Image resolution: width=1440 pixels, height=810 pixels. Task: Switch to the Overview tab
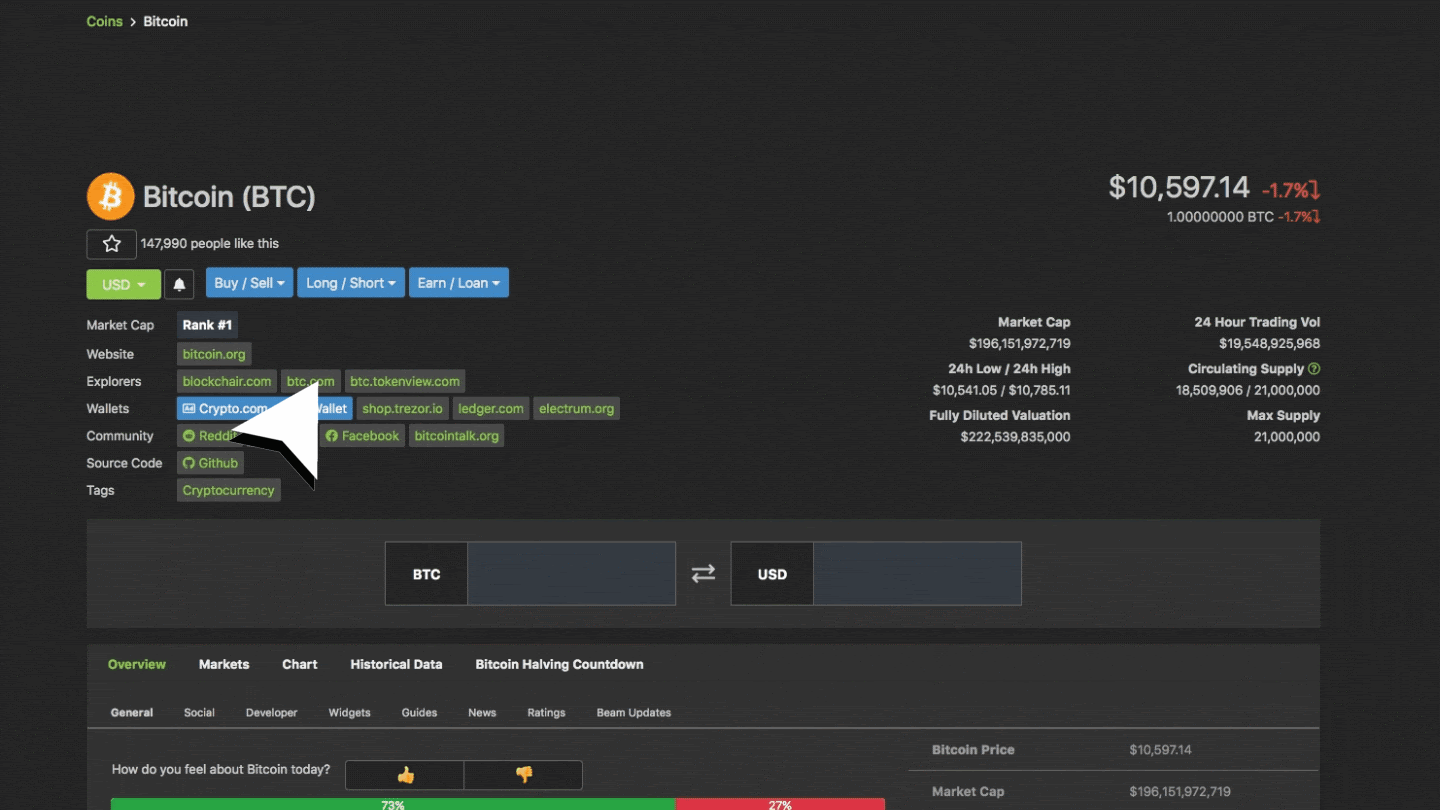[x=137, y=664]
